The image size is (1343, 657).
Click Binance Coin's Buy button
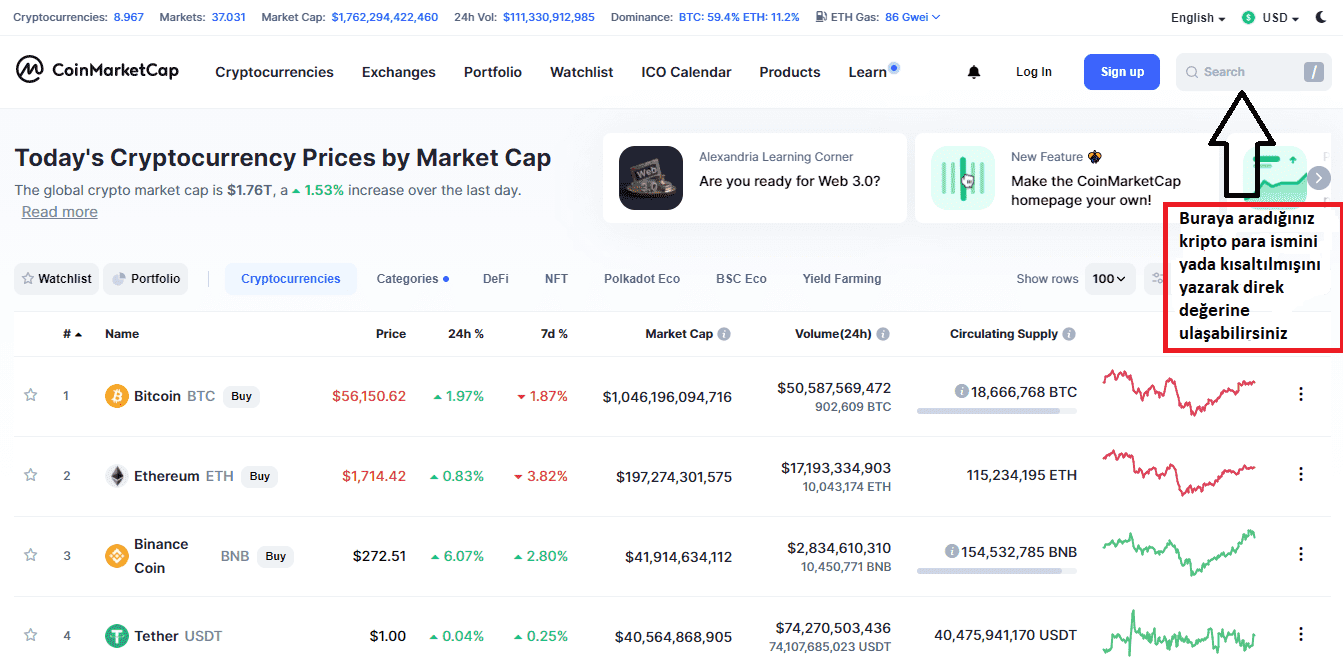[x=276, y=556]
